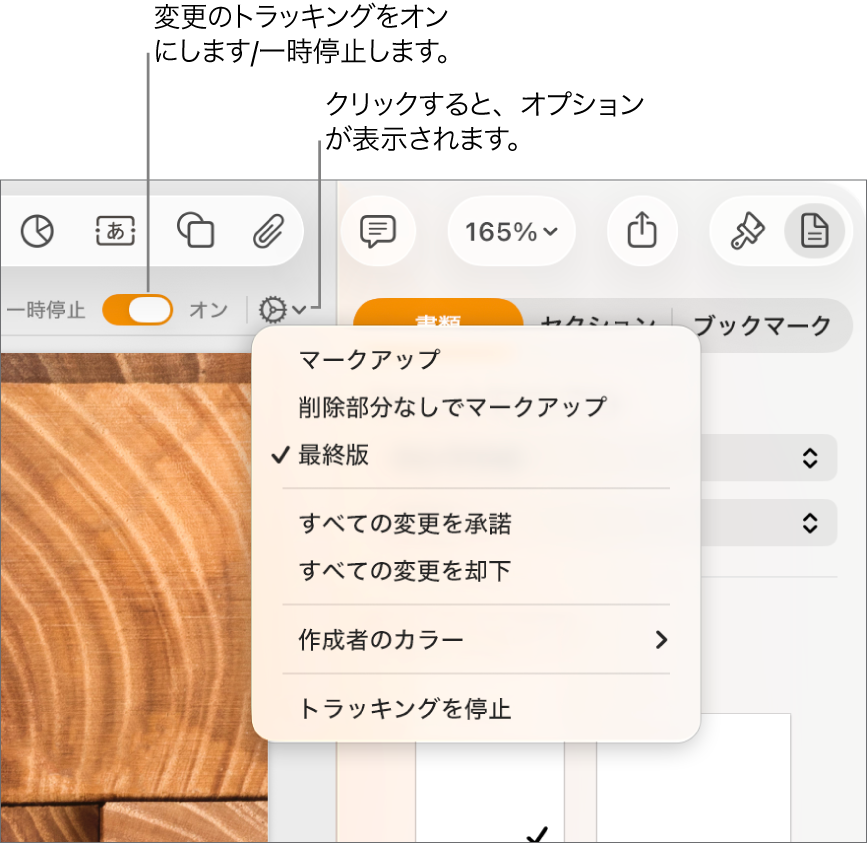The height and width of the screenshot is (843, 867).
Task: Open the 165% zoom dropdown
Action: 511,231
